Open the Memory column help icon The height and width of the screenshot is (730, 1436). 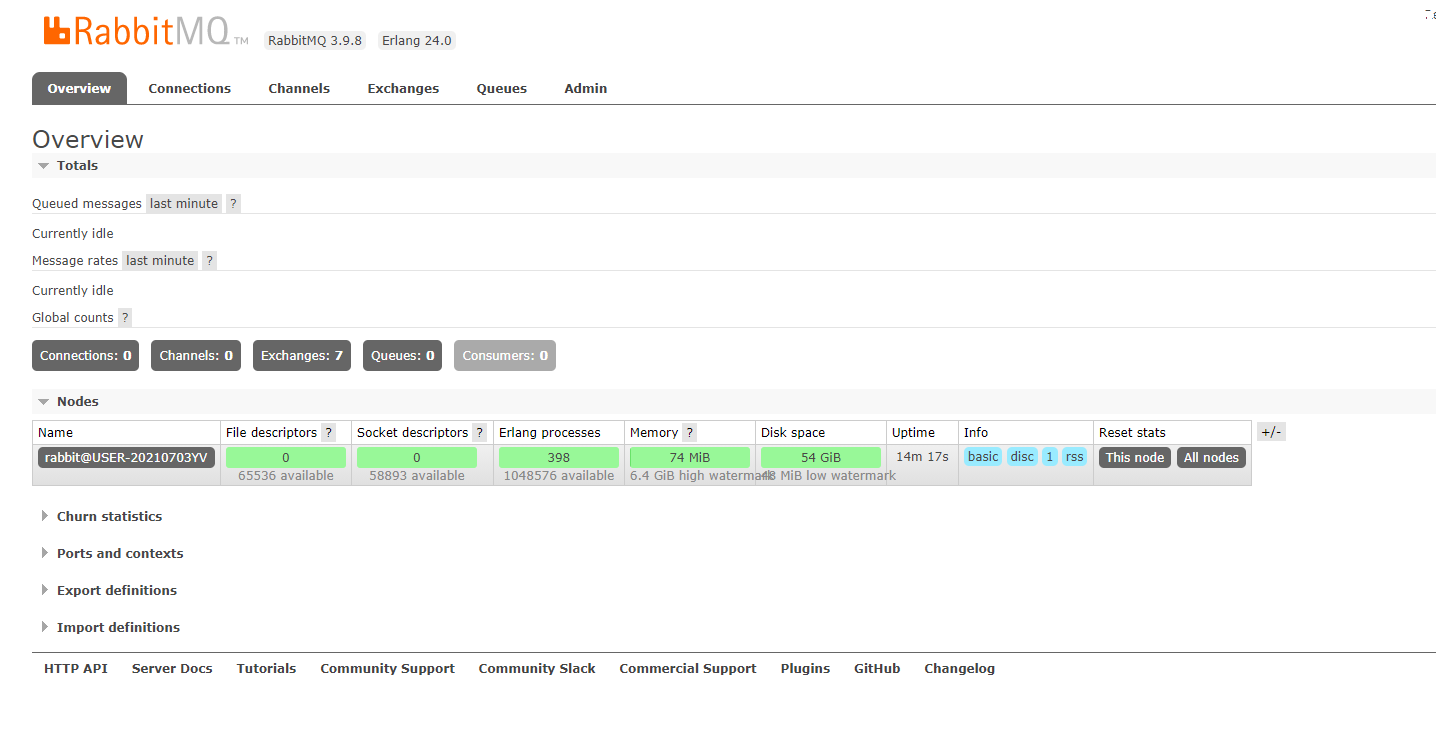tap(690, 433)
